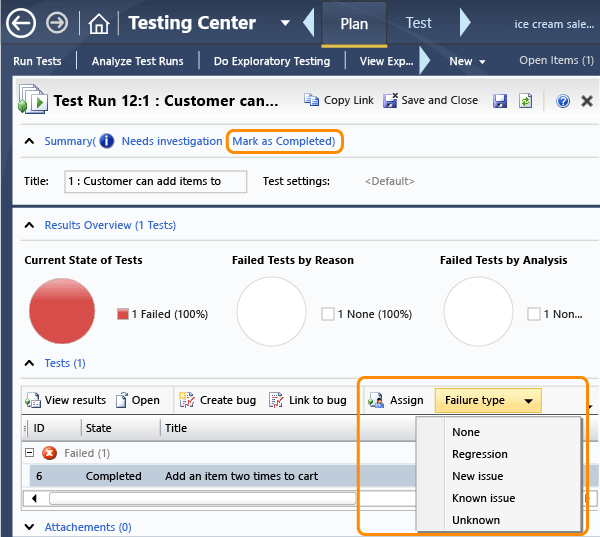The height and width of the screenshot is (537, 600).
Task: Click Save and Close button
Action: click(x=430, y=101)
